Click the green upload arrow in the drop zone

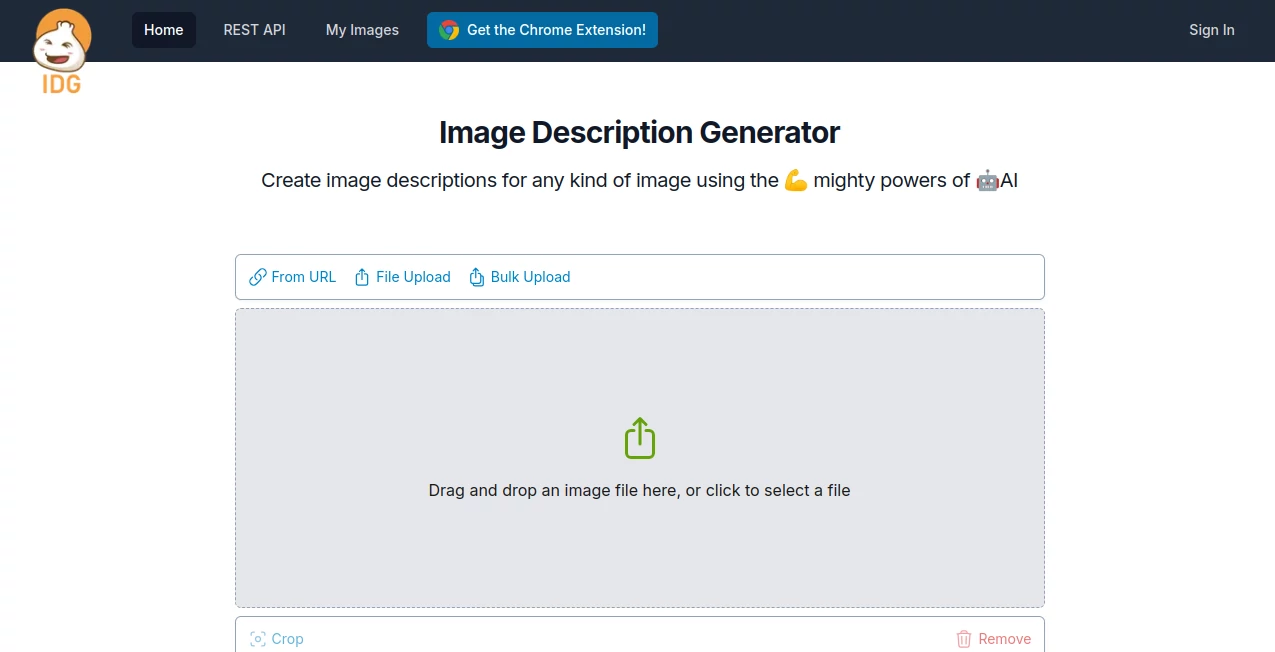coord(639,437)
